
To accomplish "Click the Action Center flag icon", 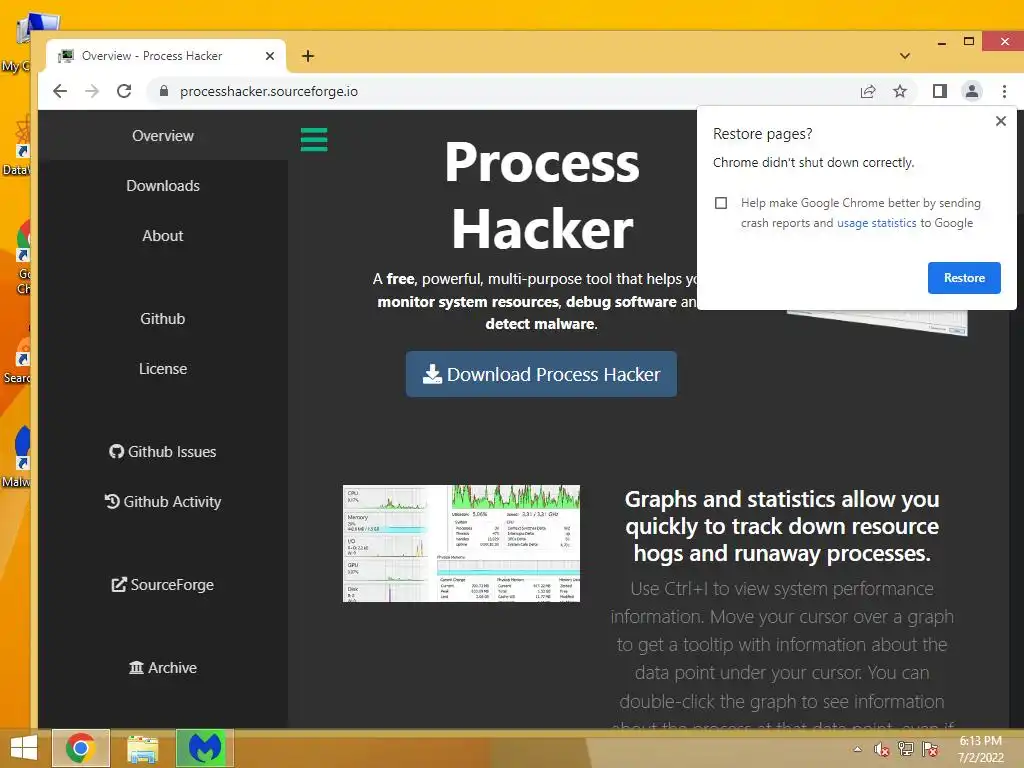I will 930,749.
